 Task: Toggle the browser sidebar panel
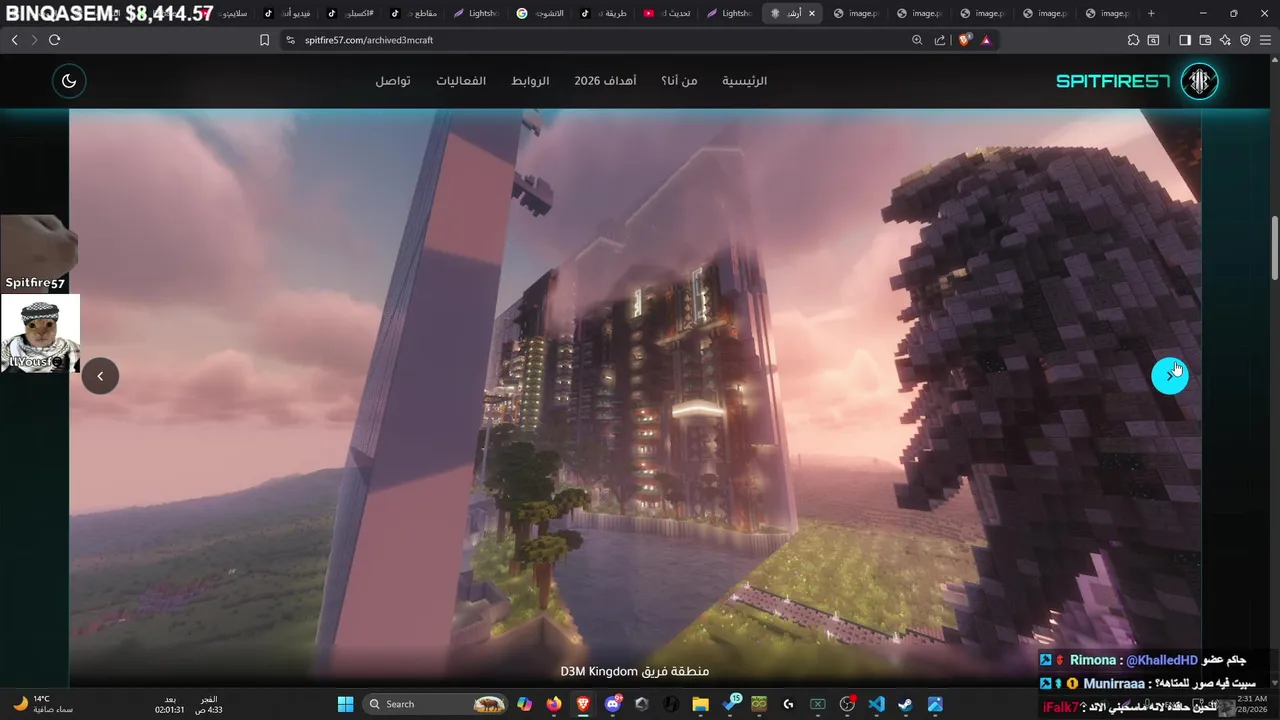[x=1185, y=40]
